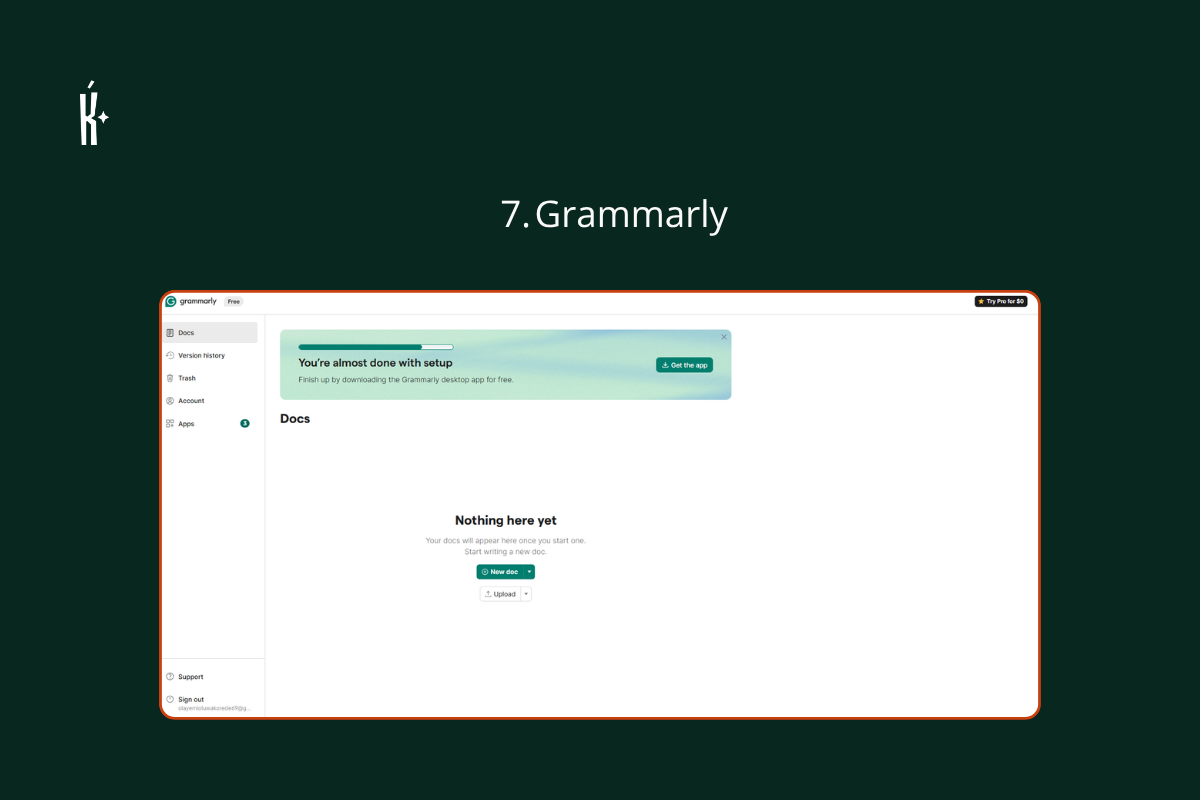Click the Free plan badge
This screenshot has width=1200, height=800.
pyautogui.click(x=233, y=301)
